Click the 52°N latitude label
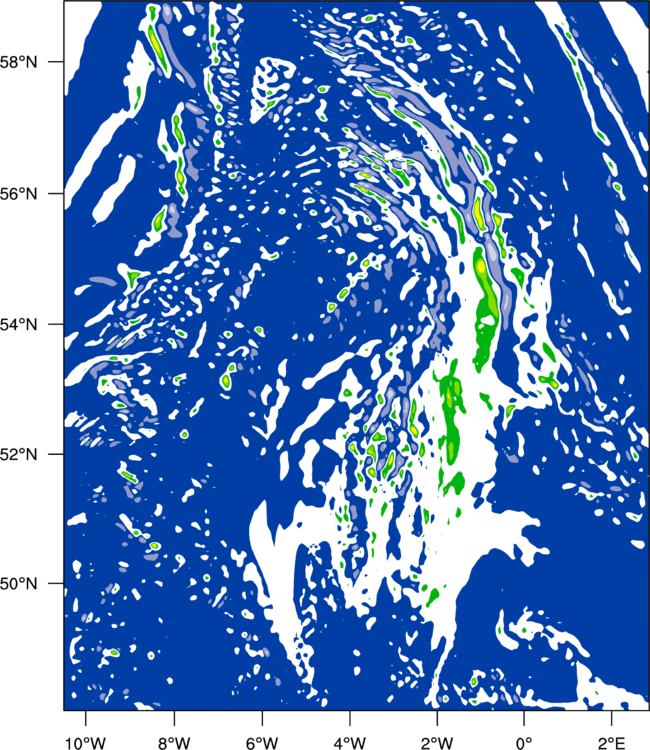Viewport: 650px width, 750px height. click(19, 453)
